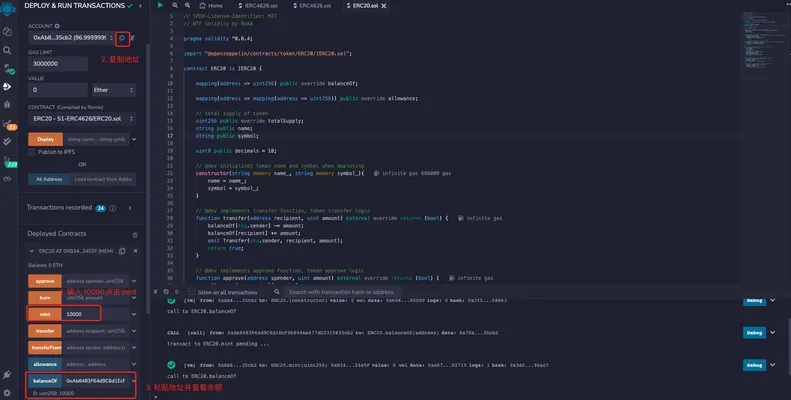The width and height of the screenshot is (791, 400).
Task: Click the transferFrom function button
Action: (45, 348)
